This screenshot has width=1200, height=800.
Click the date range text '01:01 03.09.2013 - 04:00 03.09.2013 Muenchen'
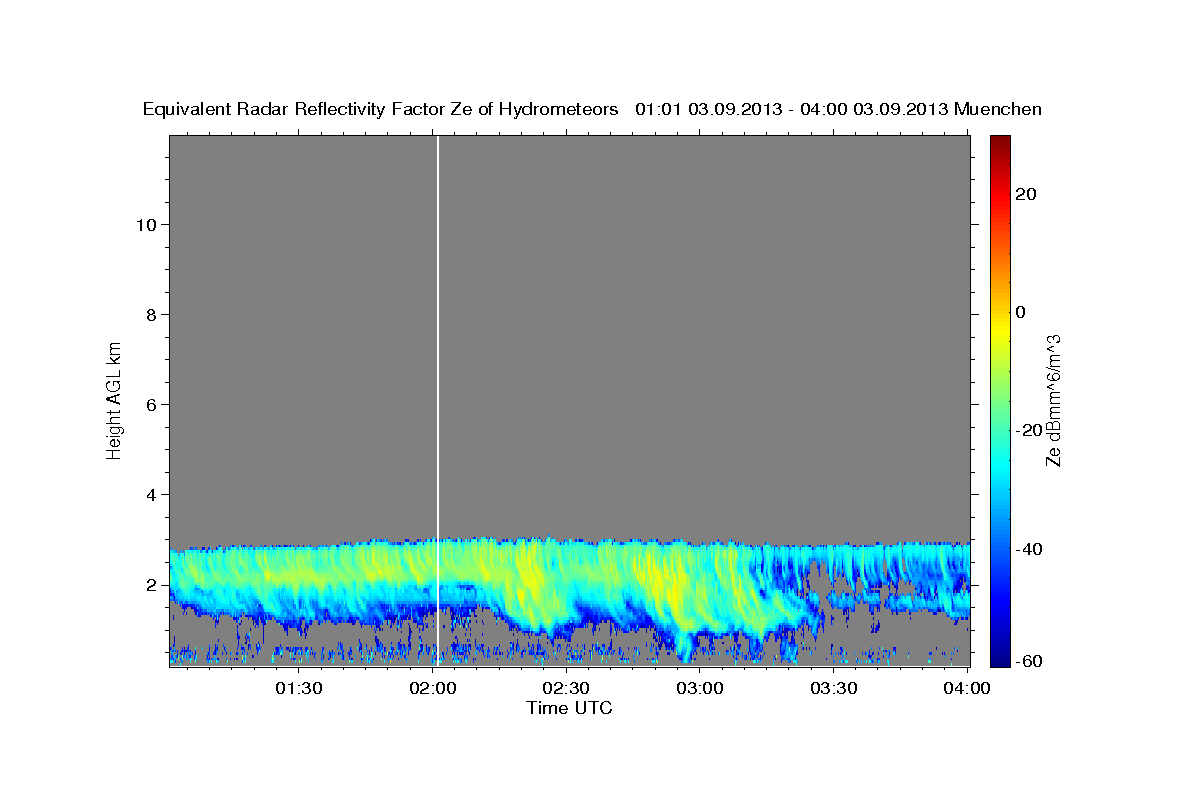point(838,110)
